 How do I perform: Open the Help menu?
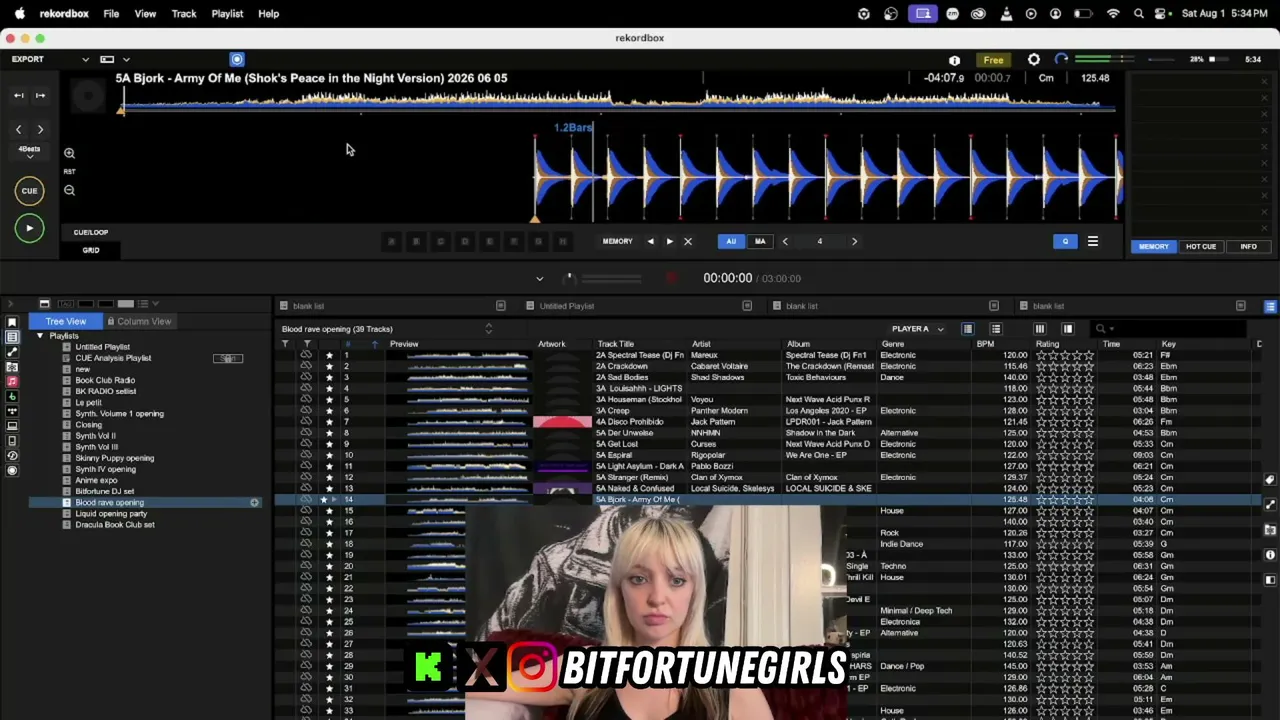tap(269, 14)
